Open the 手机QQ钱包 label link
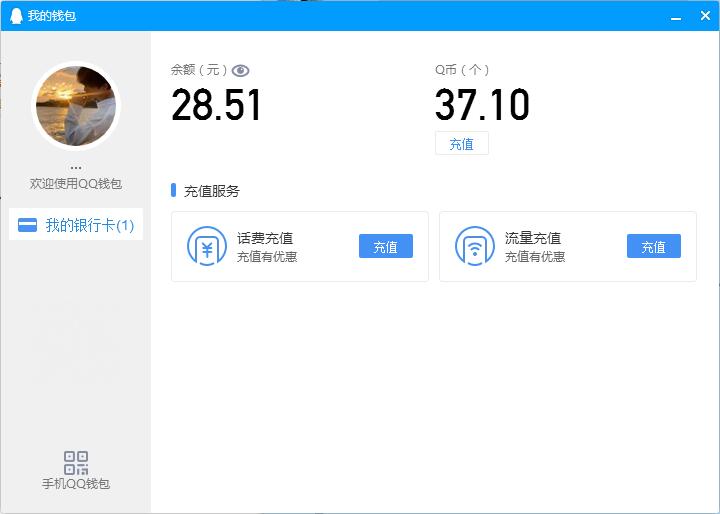 76,484
